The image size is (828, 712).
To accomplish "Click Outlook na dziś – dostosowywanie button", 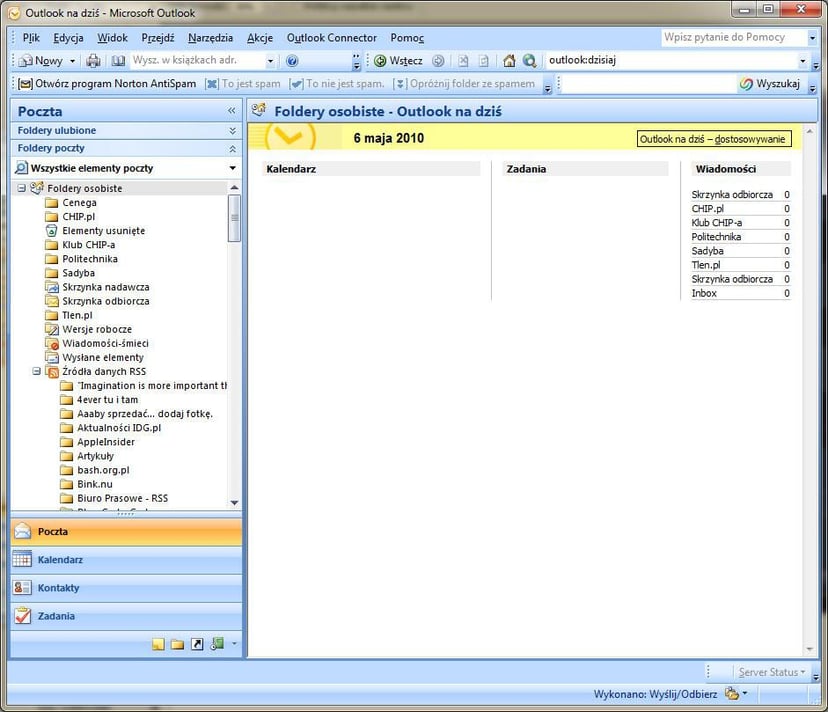I will pos(713,139).
